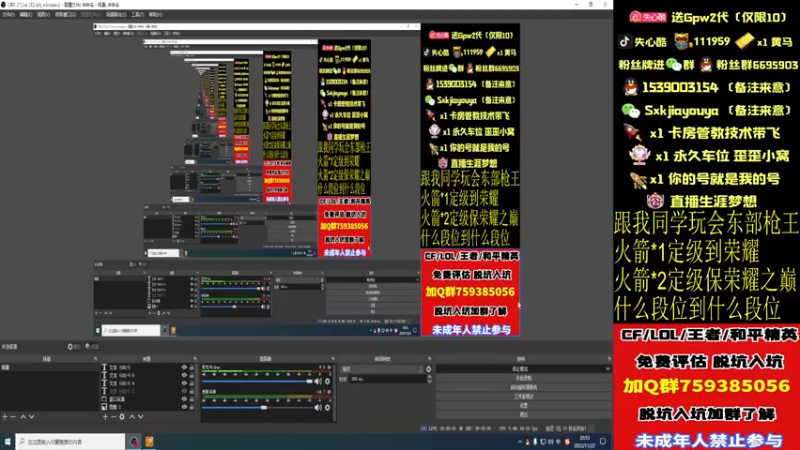Select the scene entry in Scenes list

point(48,367)
